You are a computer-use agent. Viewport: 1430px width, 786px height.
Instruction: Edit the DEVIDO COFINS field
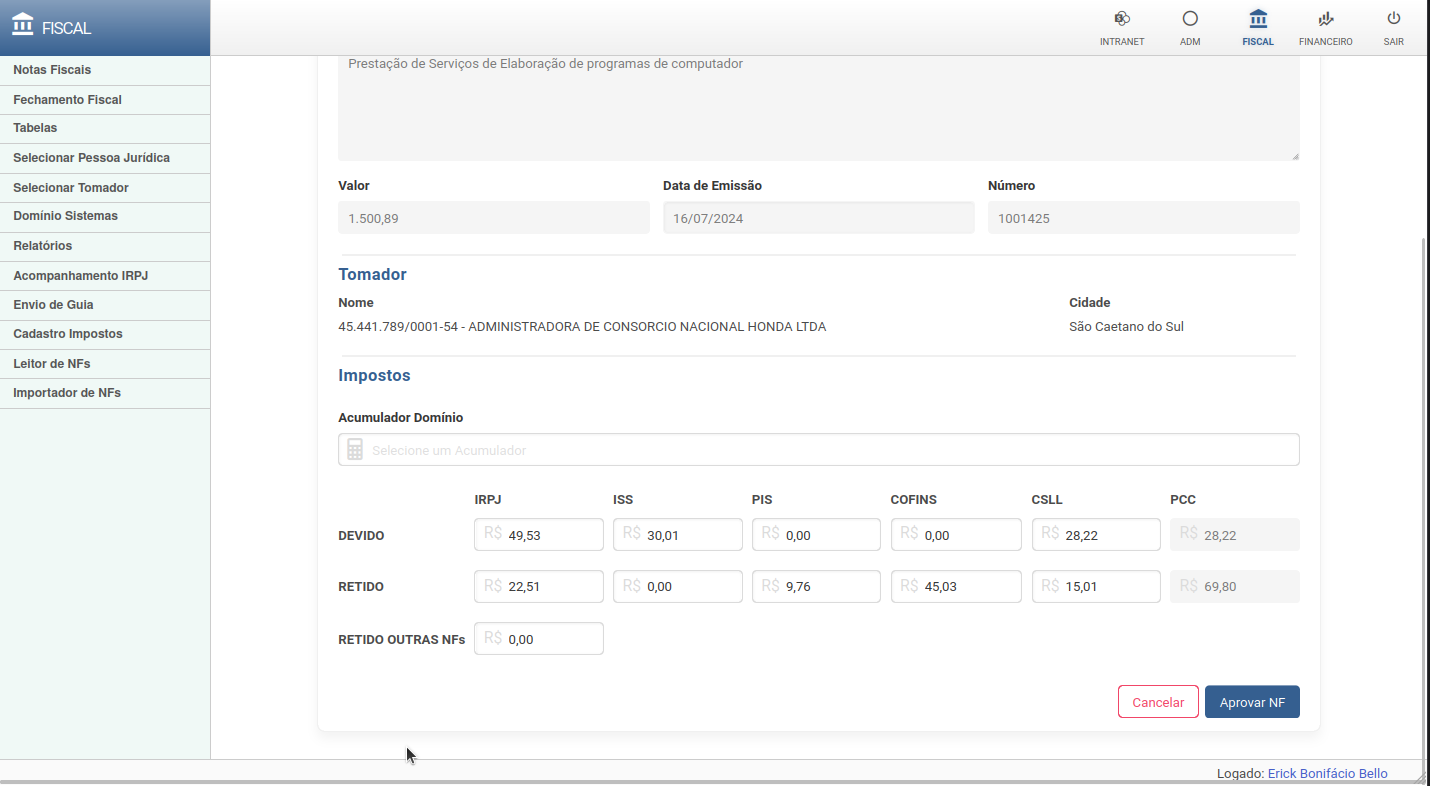[x=956, y=535]
